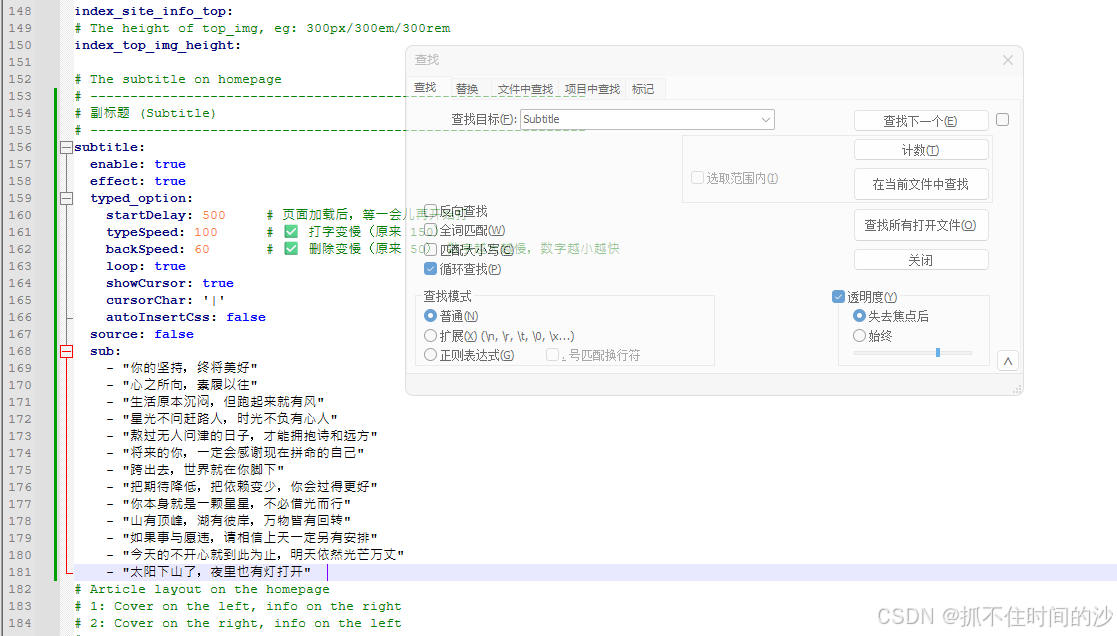1117x636 pixels.
Task: Click the 查找下一个 button
Action: pos(920,121)
